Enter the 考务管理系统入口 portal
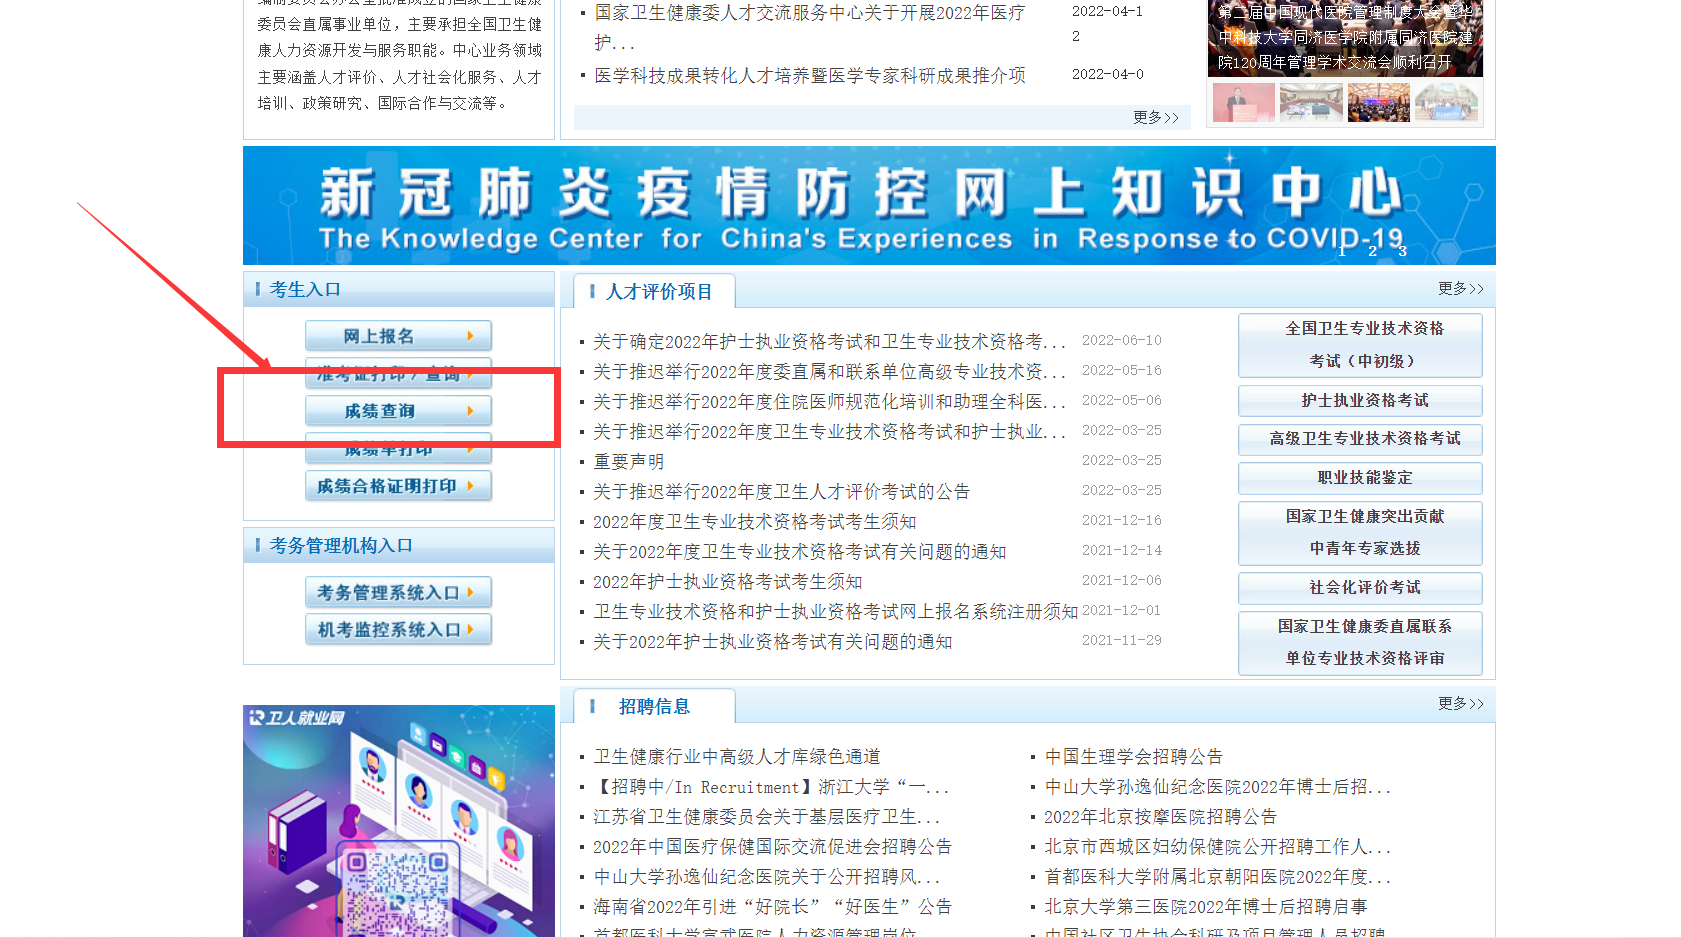 point(398,593)
